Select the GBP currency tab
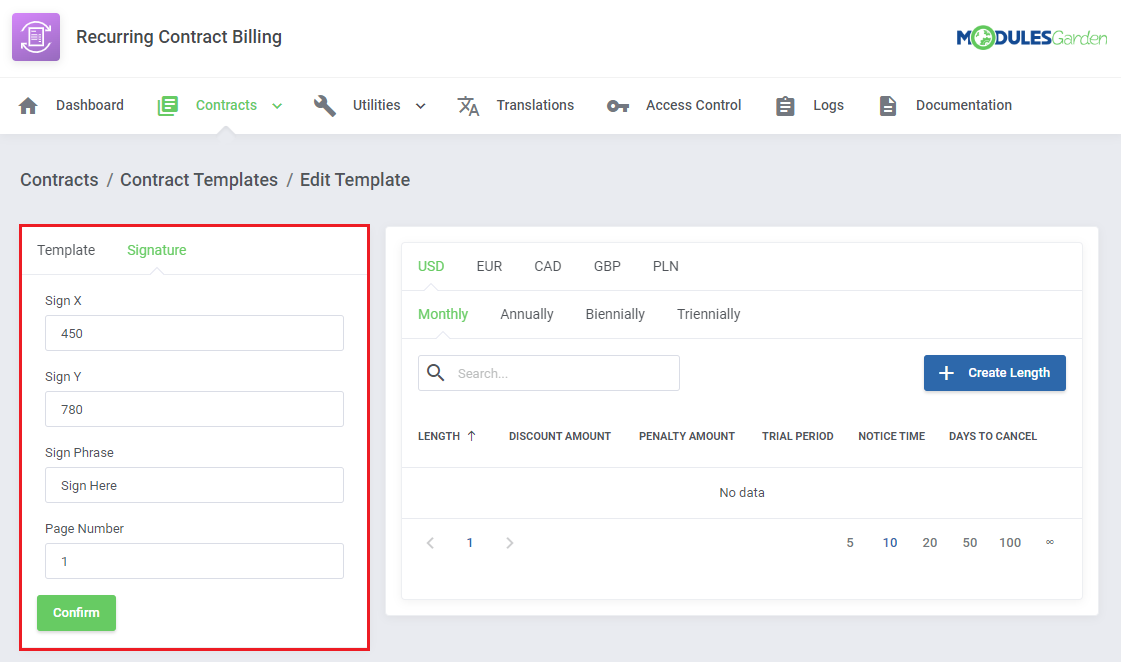Screen dimensions: 1121x662 [607, 266]
